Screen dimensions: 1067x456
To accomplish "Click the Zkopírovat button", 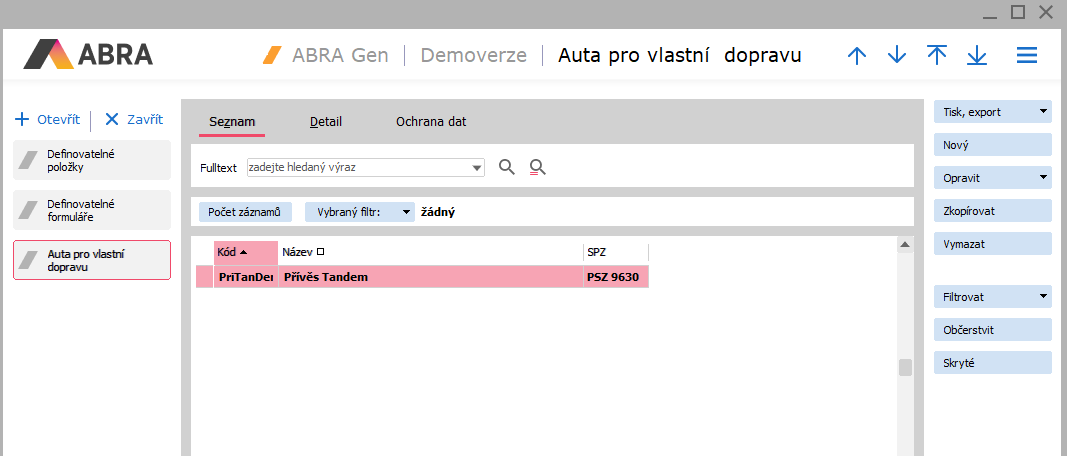I will (x=992, y=211).
